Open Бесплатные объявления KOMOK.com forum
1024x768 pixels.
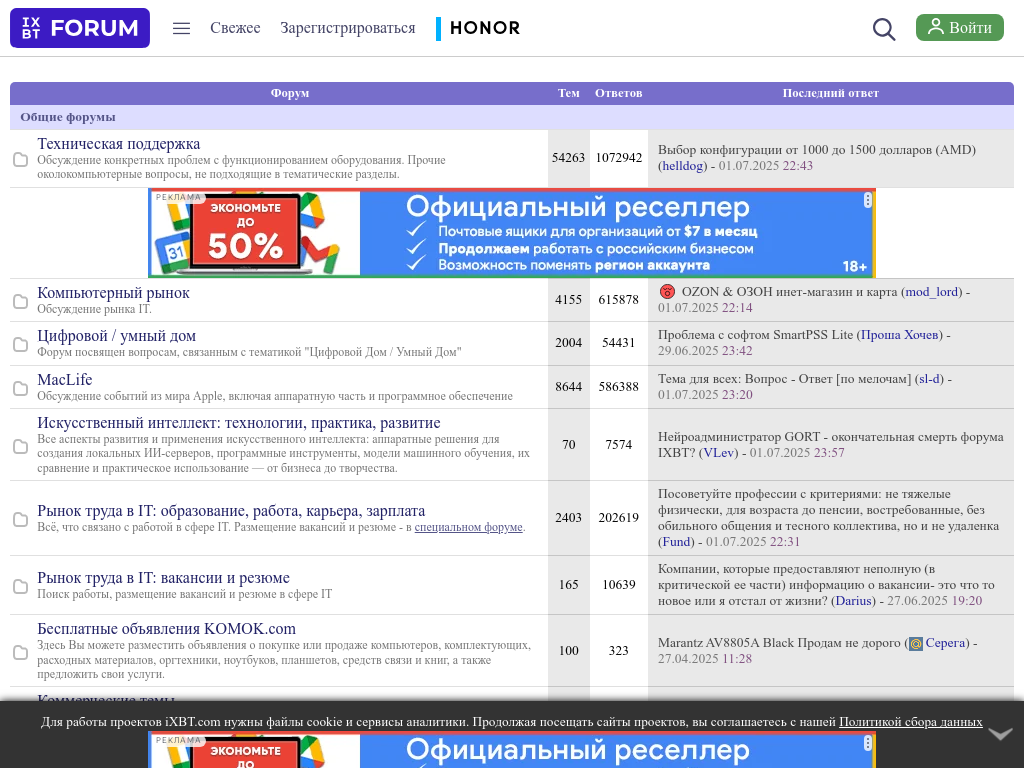[x=166, y=629]
